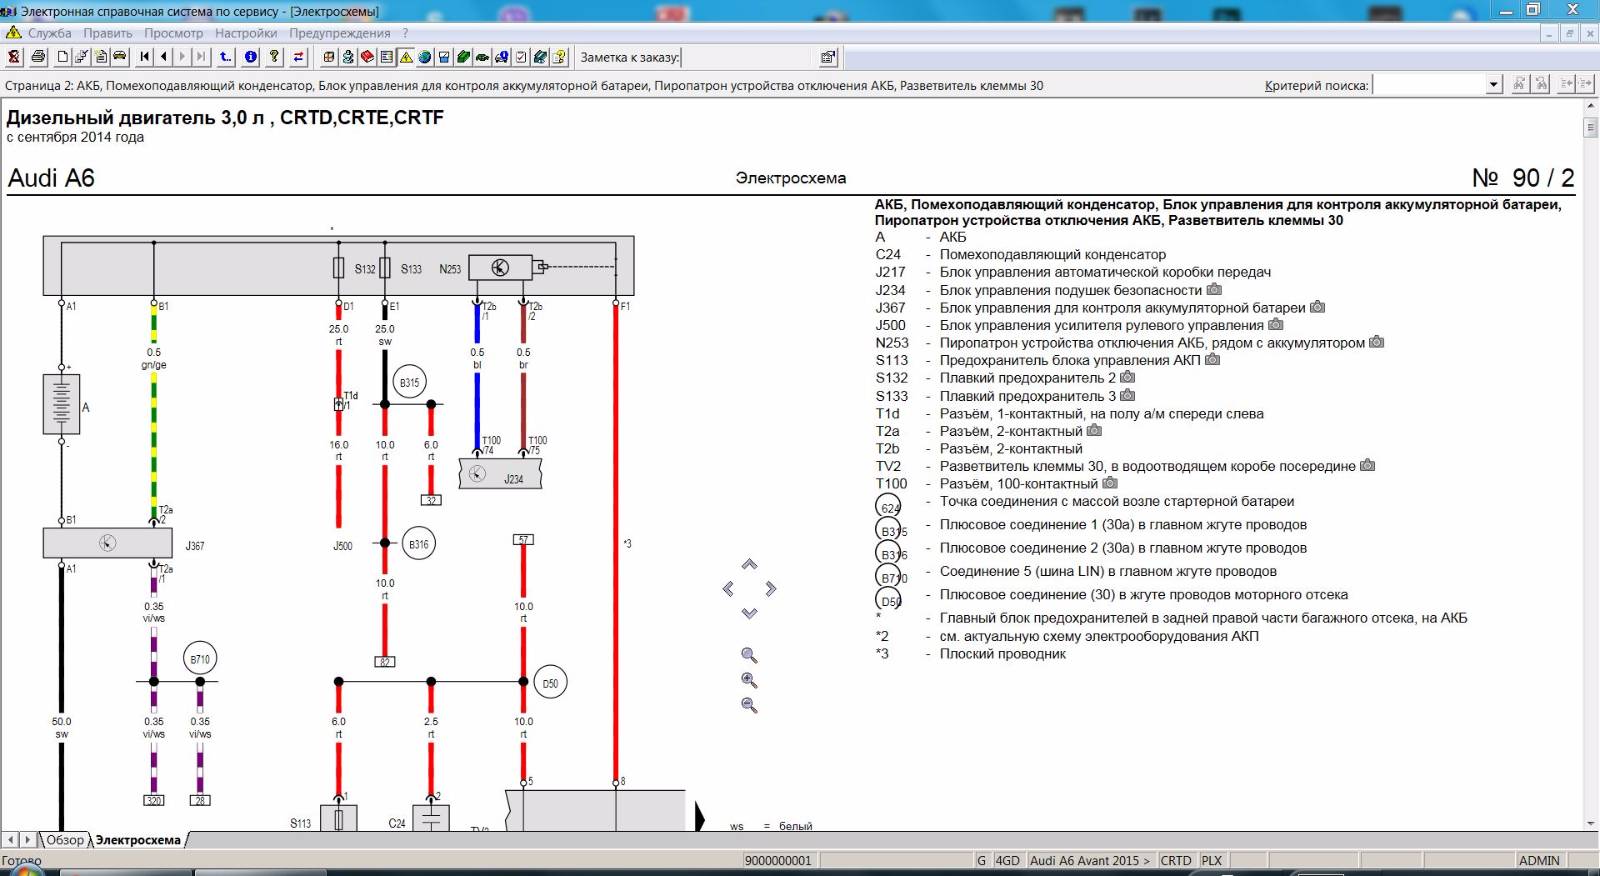The height and width of the screenshot is (876, 1600).
Task: Follow wire reference box 320
Action: coord(153,801)
